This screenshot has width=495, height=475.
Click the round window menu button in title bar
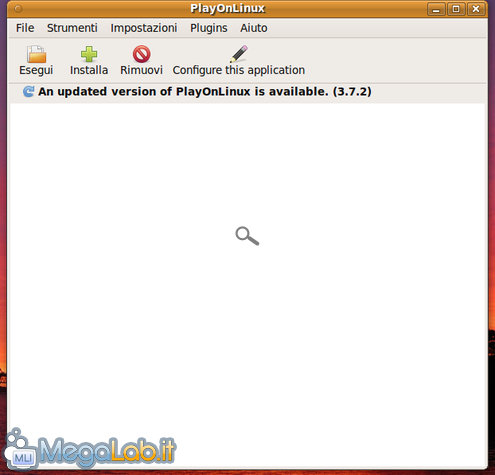18,9
